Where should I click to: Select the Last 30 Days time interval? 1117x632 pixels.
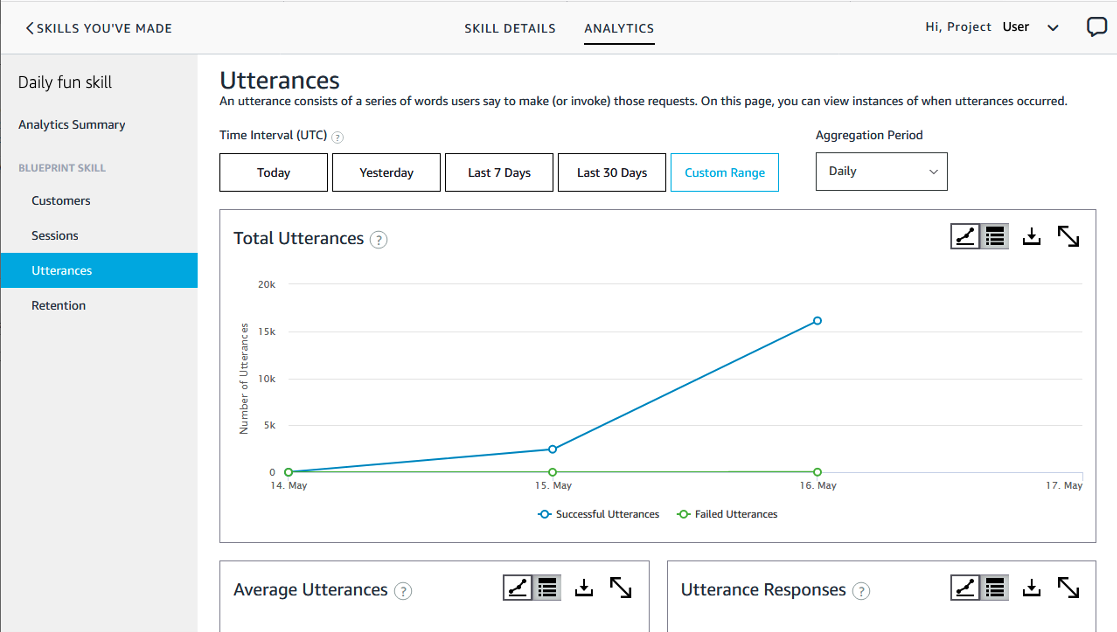pyautogui.click(x=611, y=171)
